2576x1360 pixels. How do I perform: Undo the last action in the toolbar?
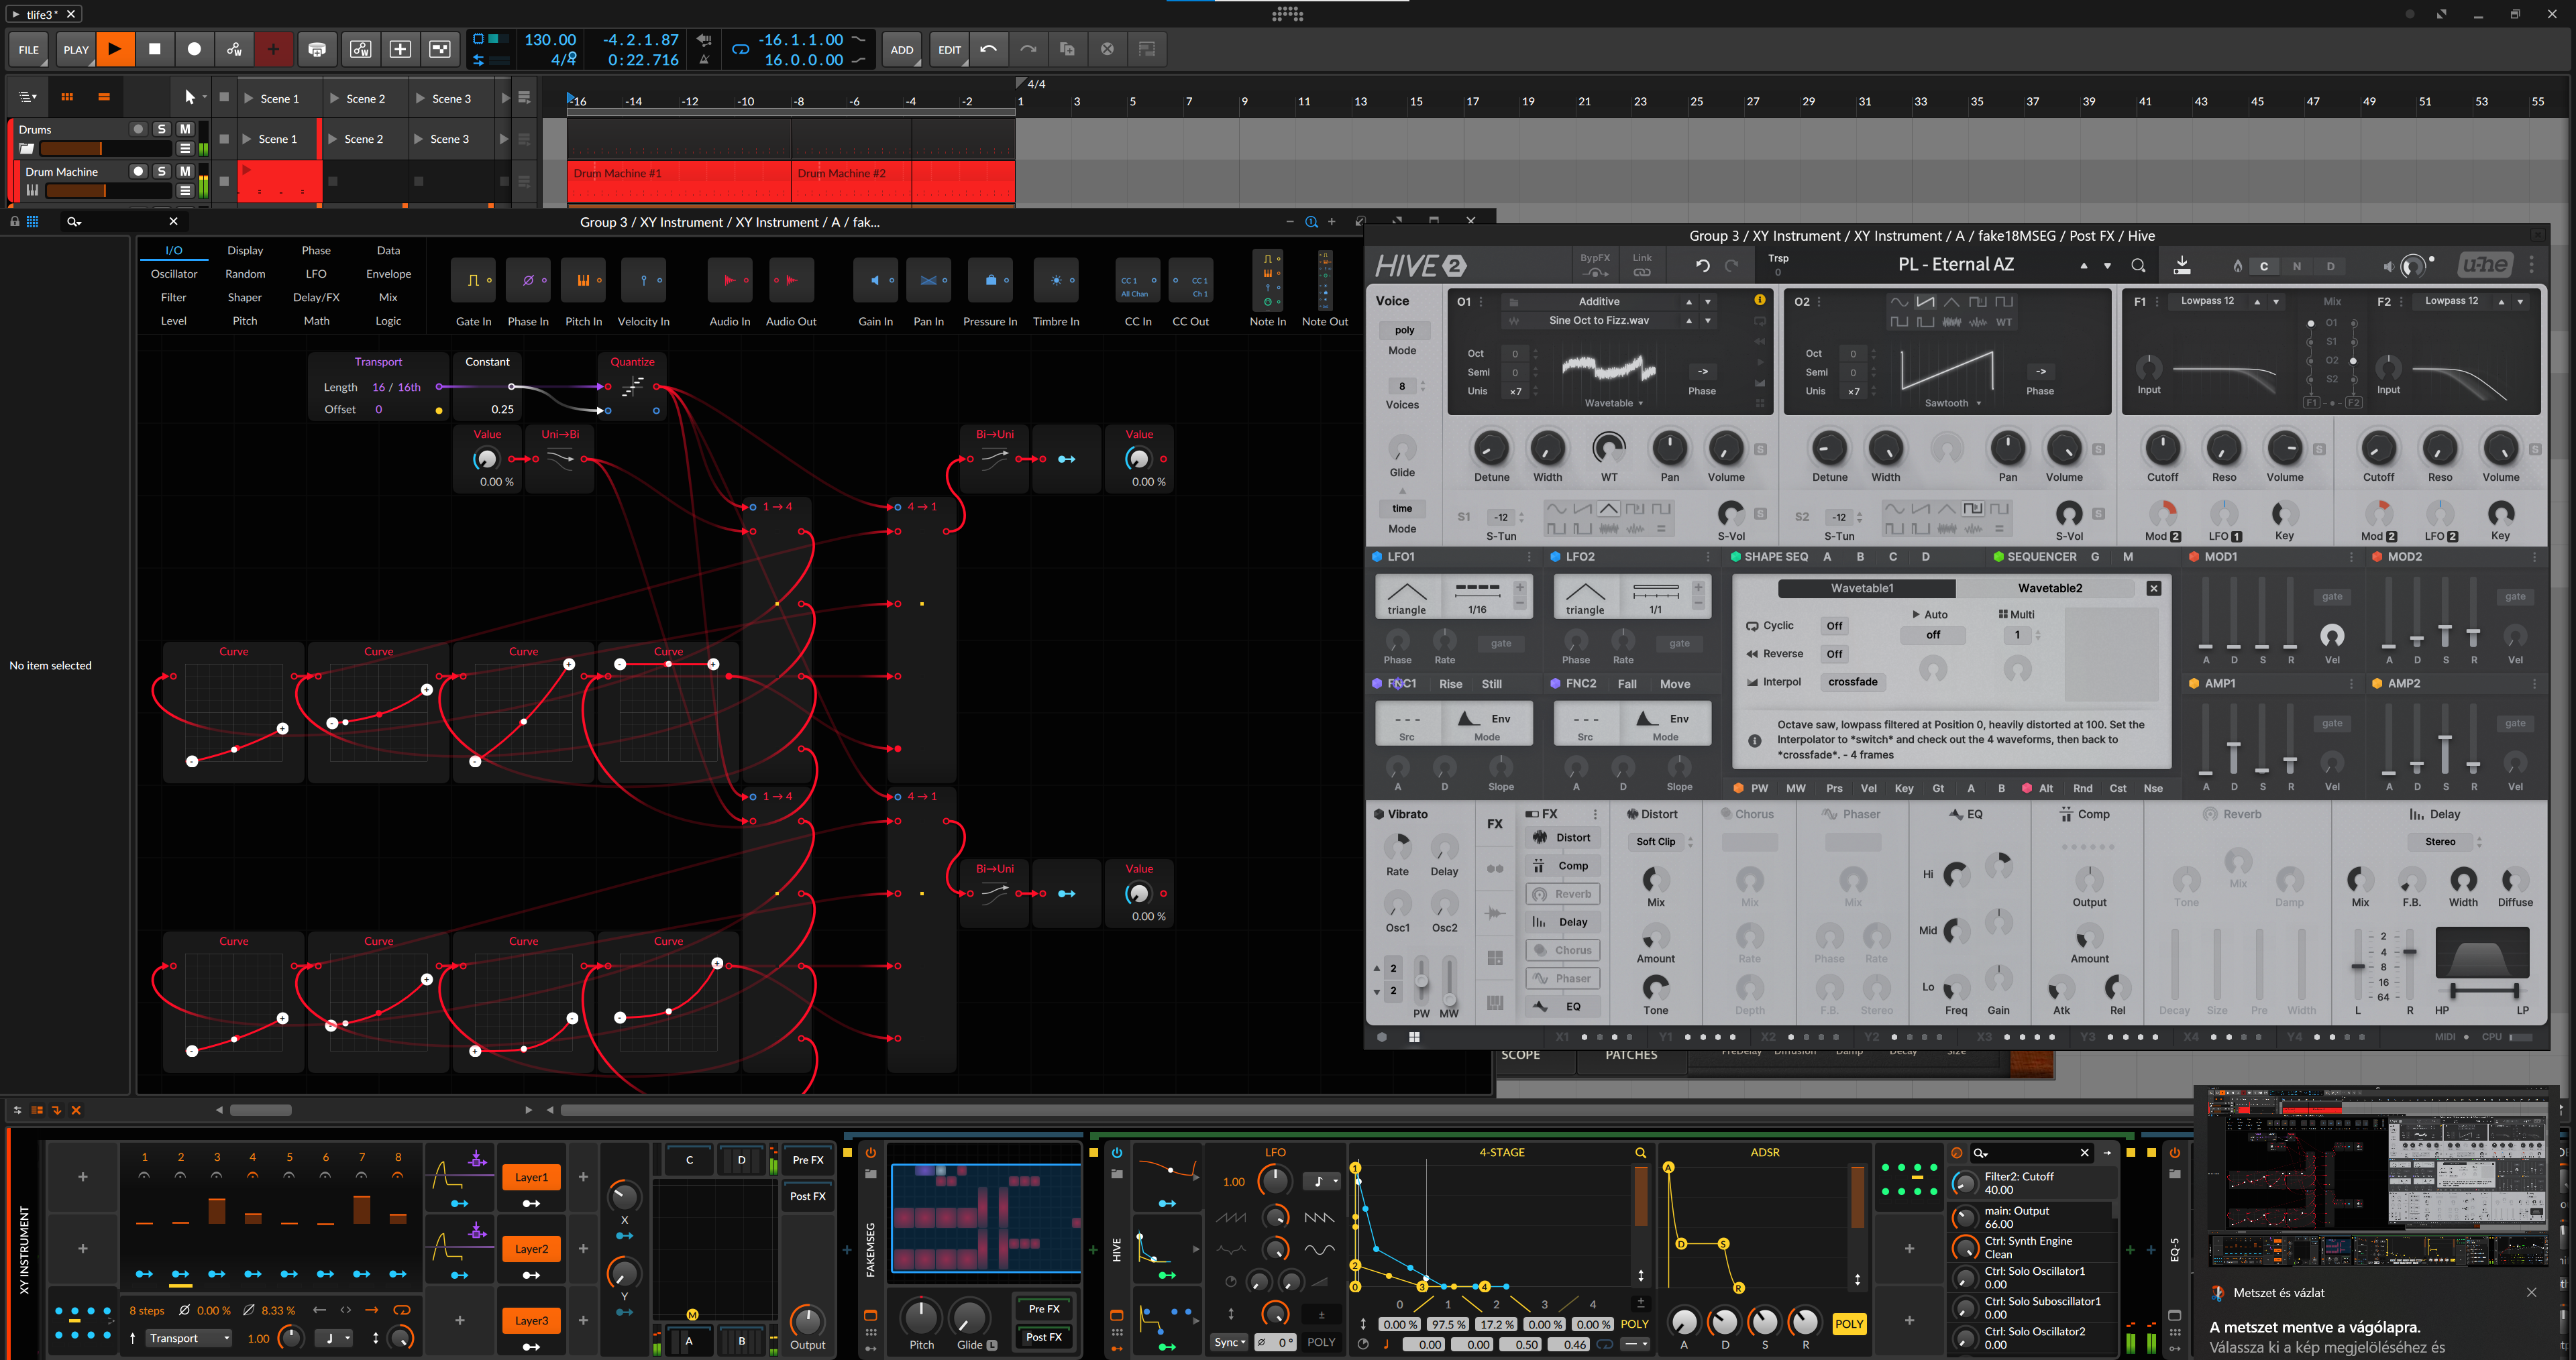click(x=989, y=49)
